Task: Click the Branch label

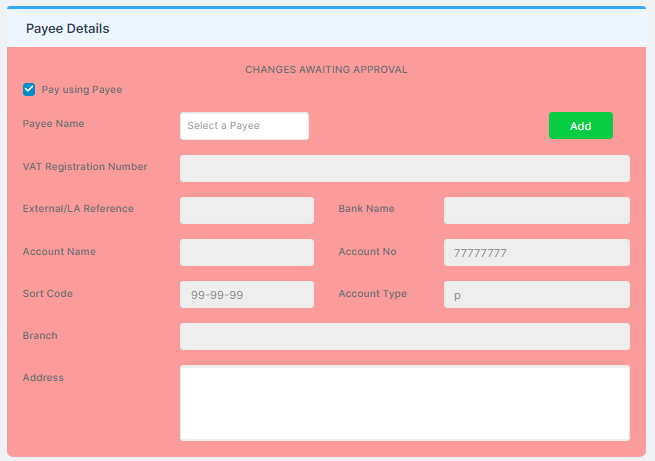Action: click(40, 336)
